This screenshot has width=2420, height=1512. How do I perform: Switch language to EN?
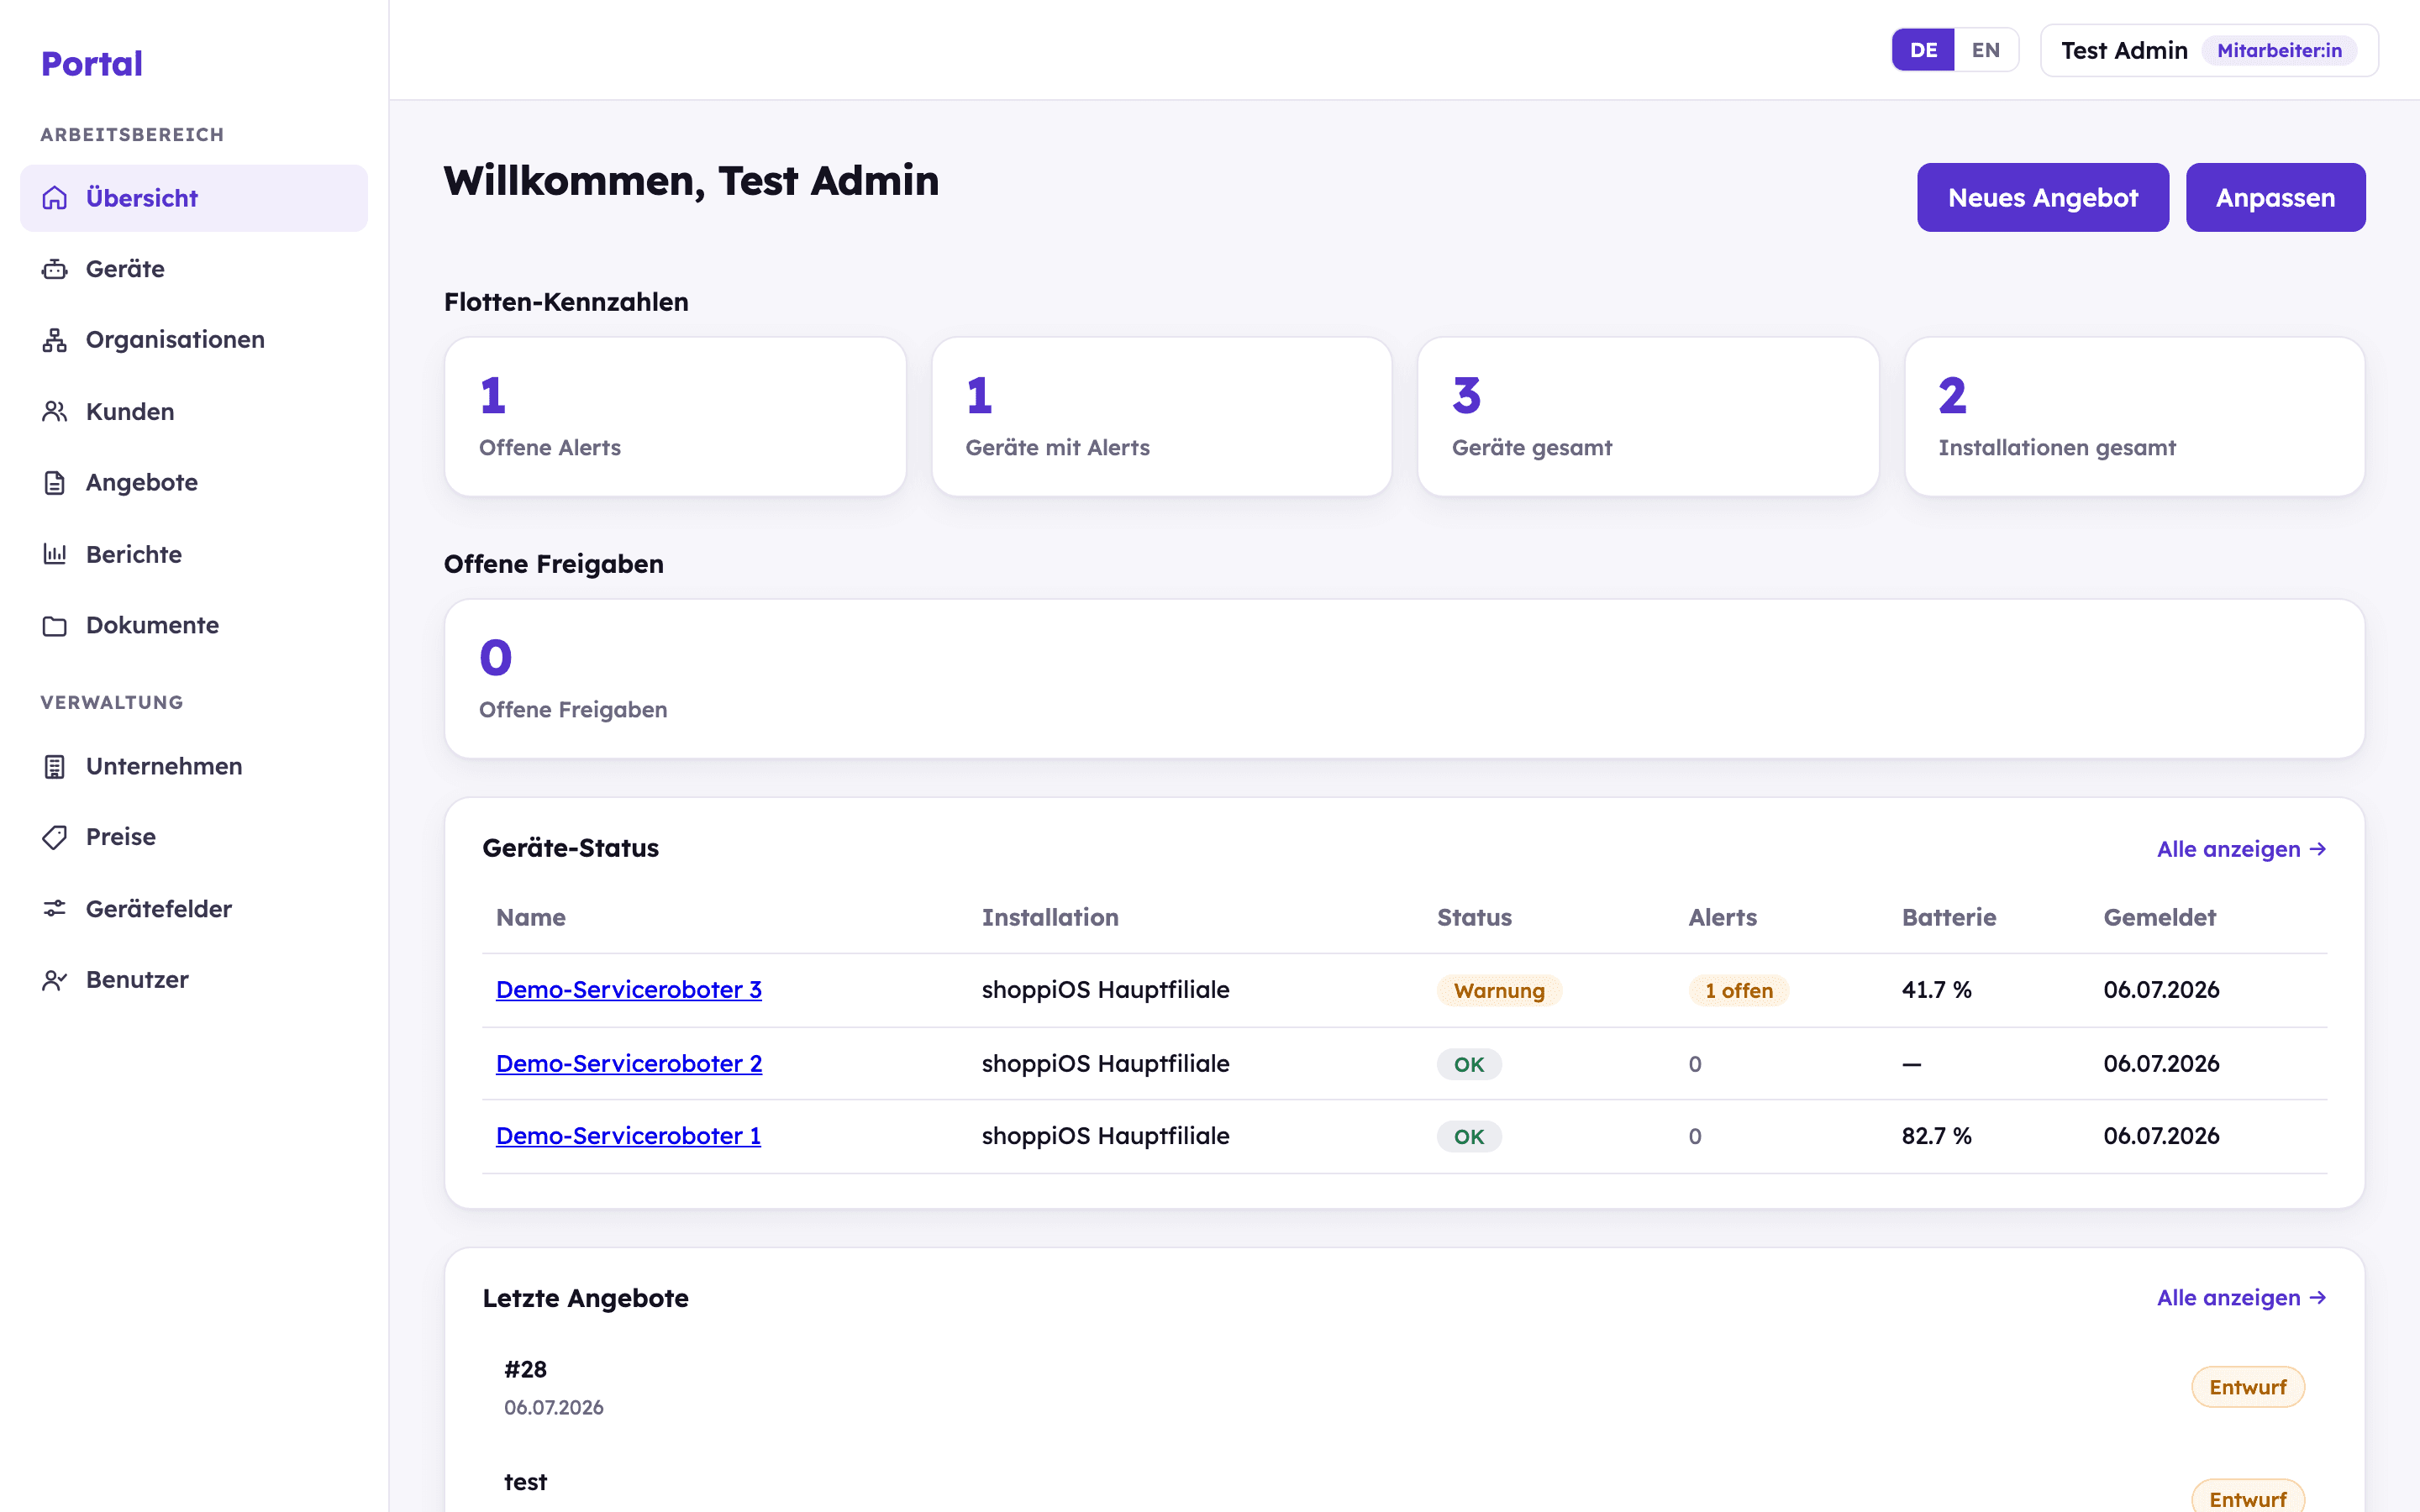point(1985,50)
